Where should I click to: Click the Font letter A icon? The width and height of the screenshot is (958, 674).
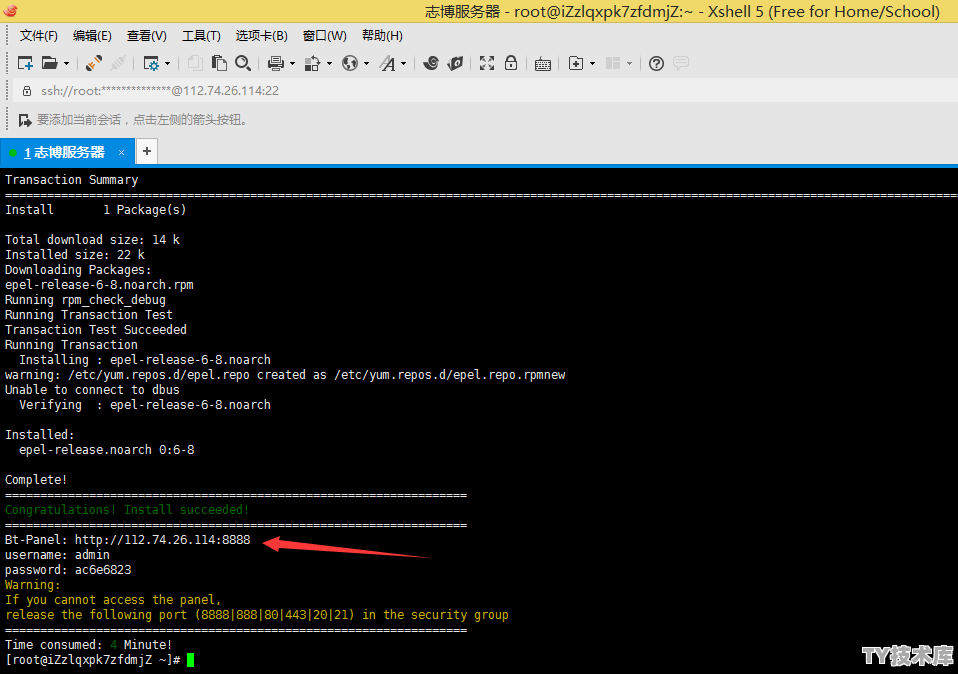coord(387,63)
